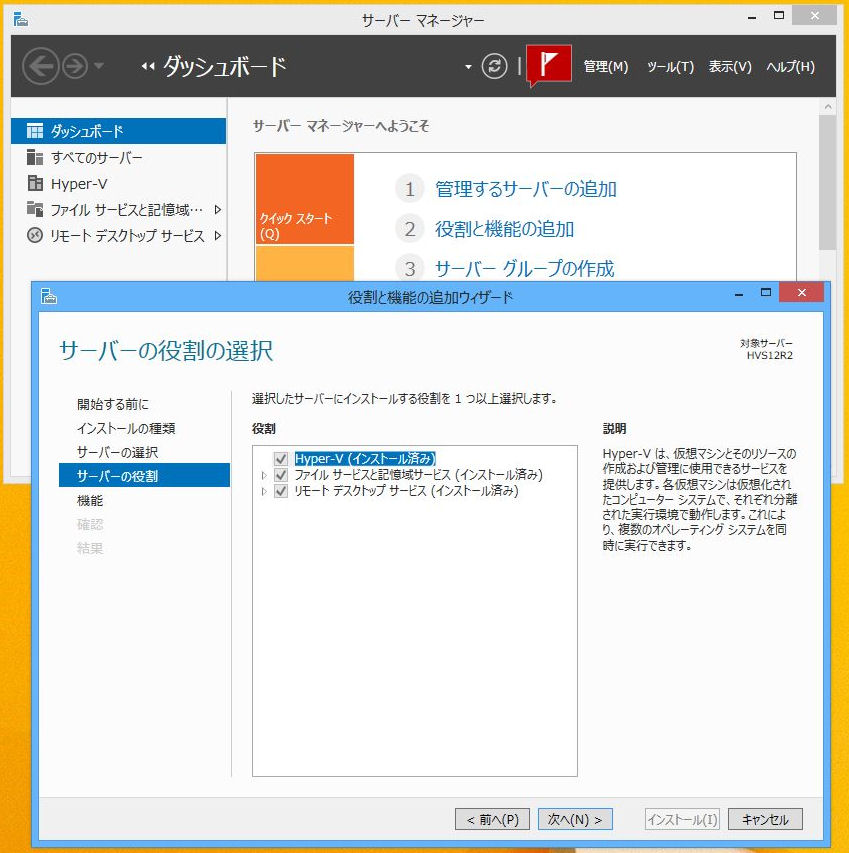Click the back arrow in Server Manager

point(40,66)
